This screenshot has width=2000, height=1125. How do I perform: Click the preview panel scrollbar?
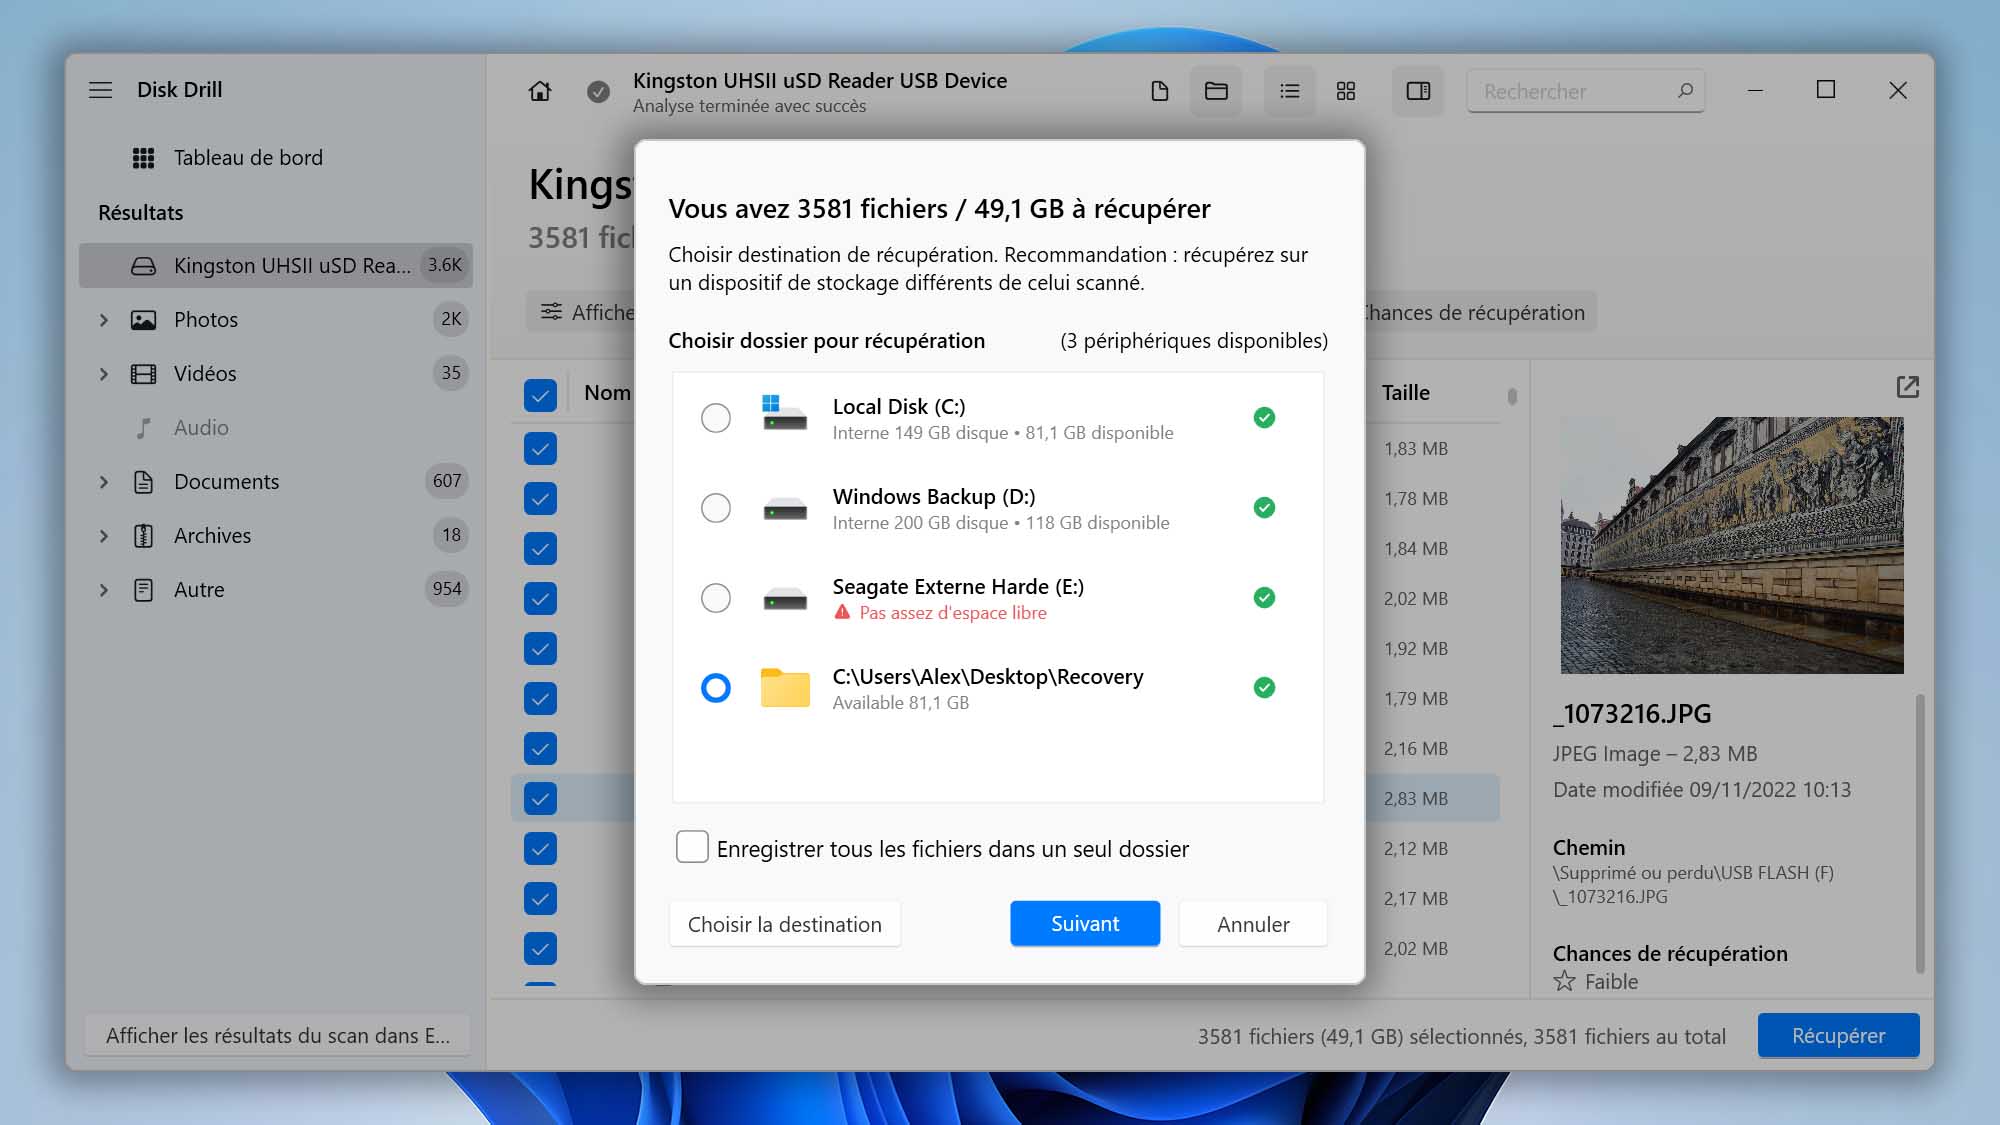coord(1919,832)
